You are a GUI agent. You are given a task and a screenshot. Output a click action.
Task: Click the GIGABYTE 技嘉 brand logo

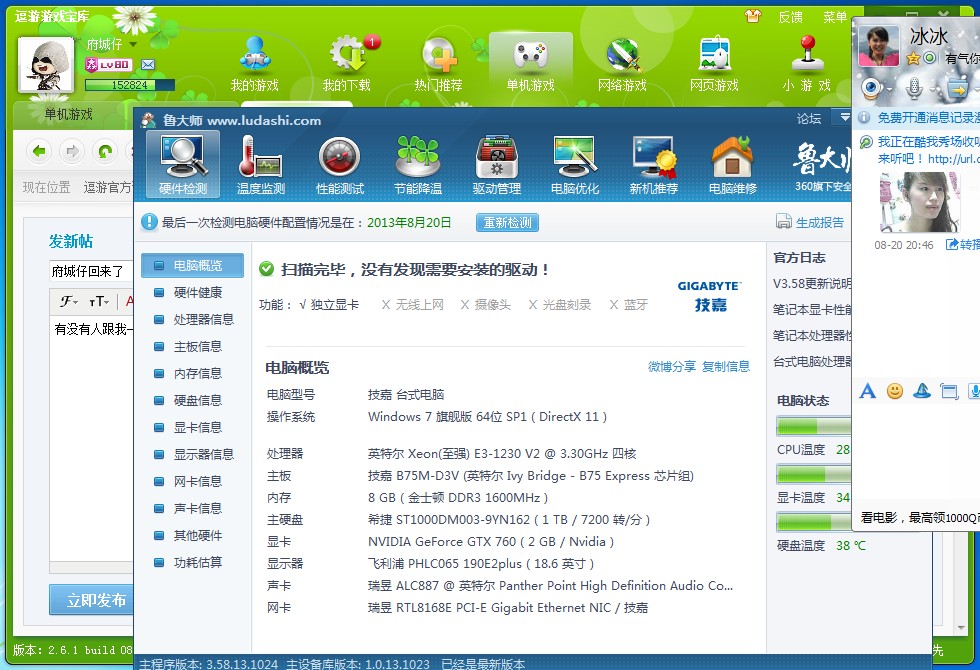710,296
